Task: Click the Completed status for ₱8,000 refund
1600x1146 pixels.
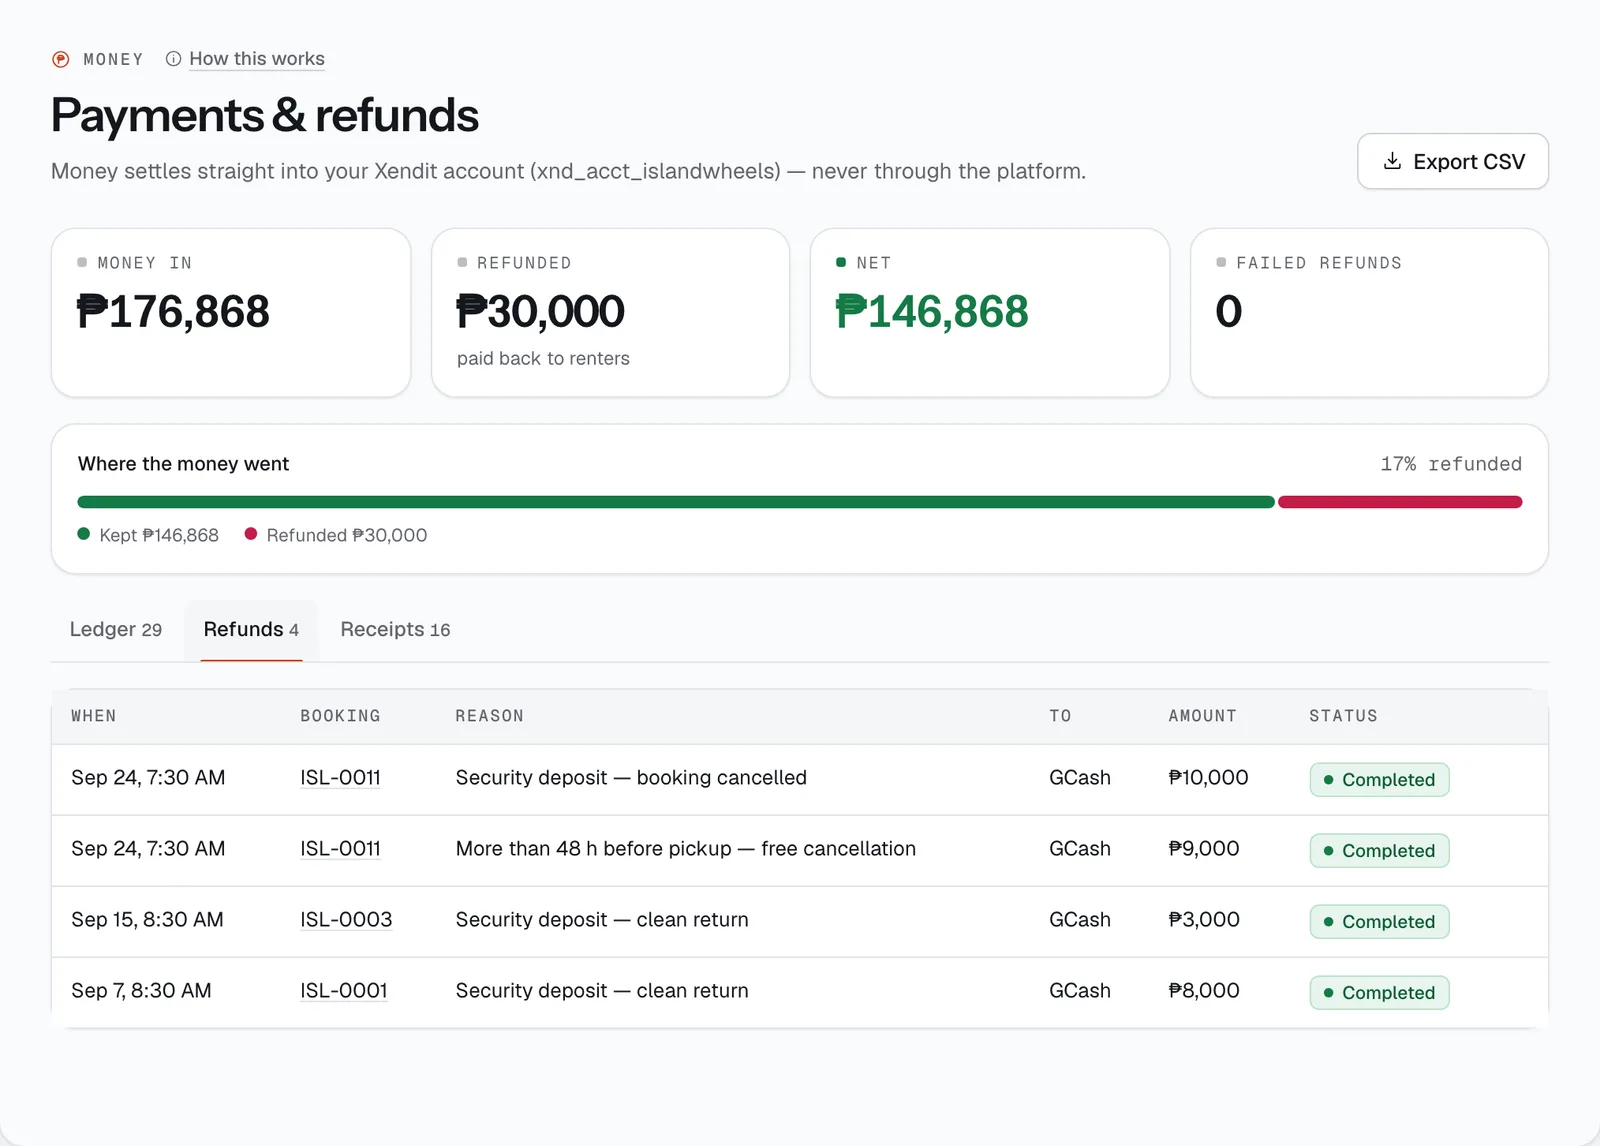Action: point(1379,993)
